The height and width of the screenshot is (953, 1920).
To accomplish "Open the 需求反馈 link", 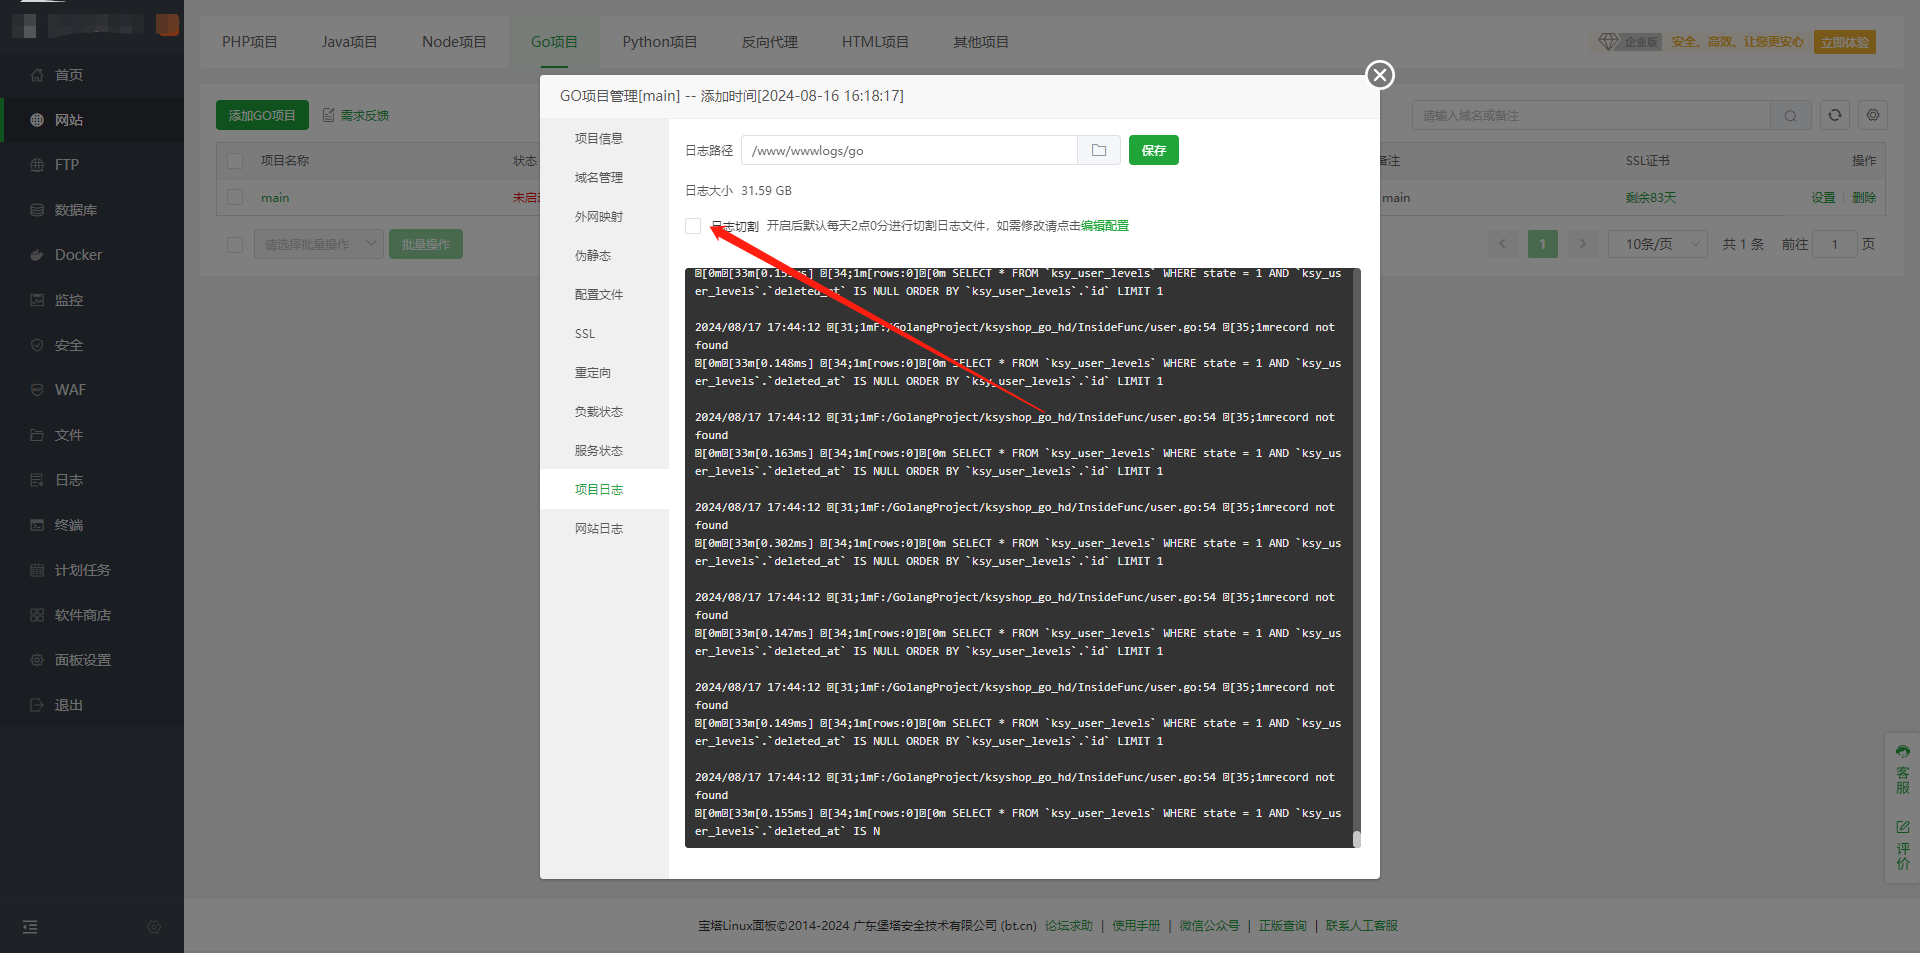I will [x=356, y=116].
